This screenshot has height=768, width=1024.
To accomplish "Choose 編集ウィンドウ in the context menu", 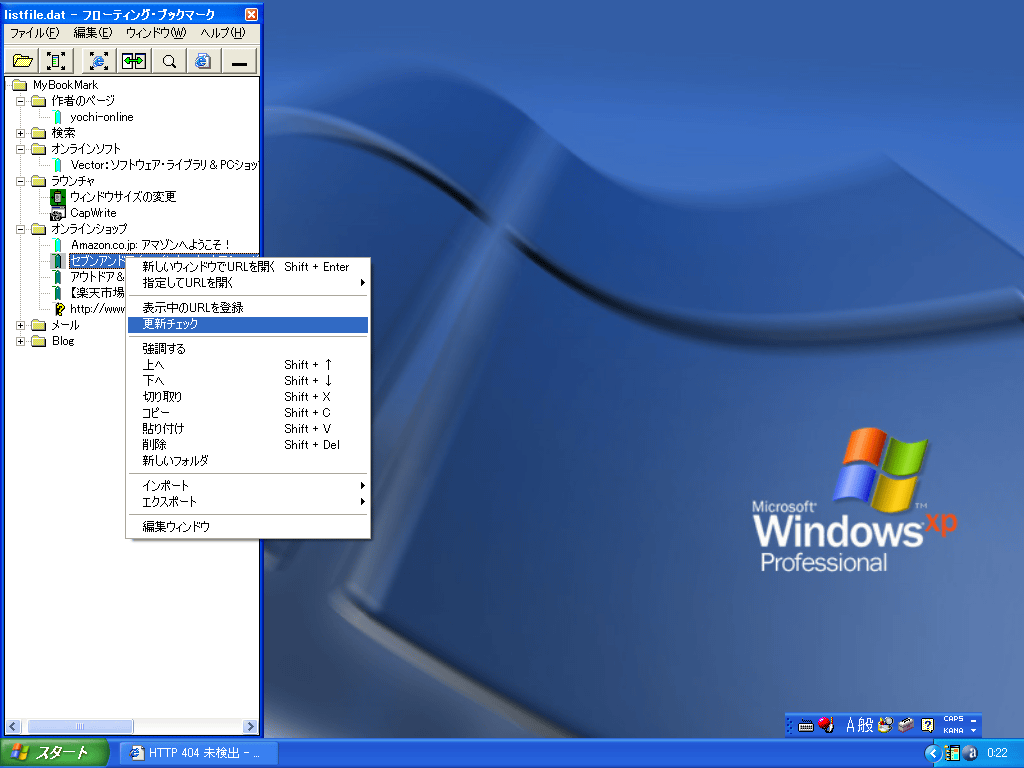I will point(248,526).
